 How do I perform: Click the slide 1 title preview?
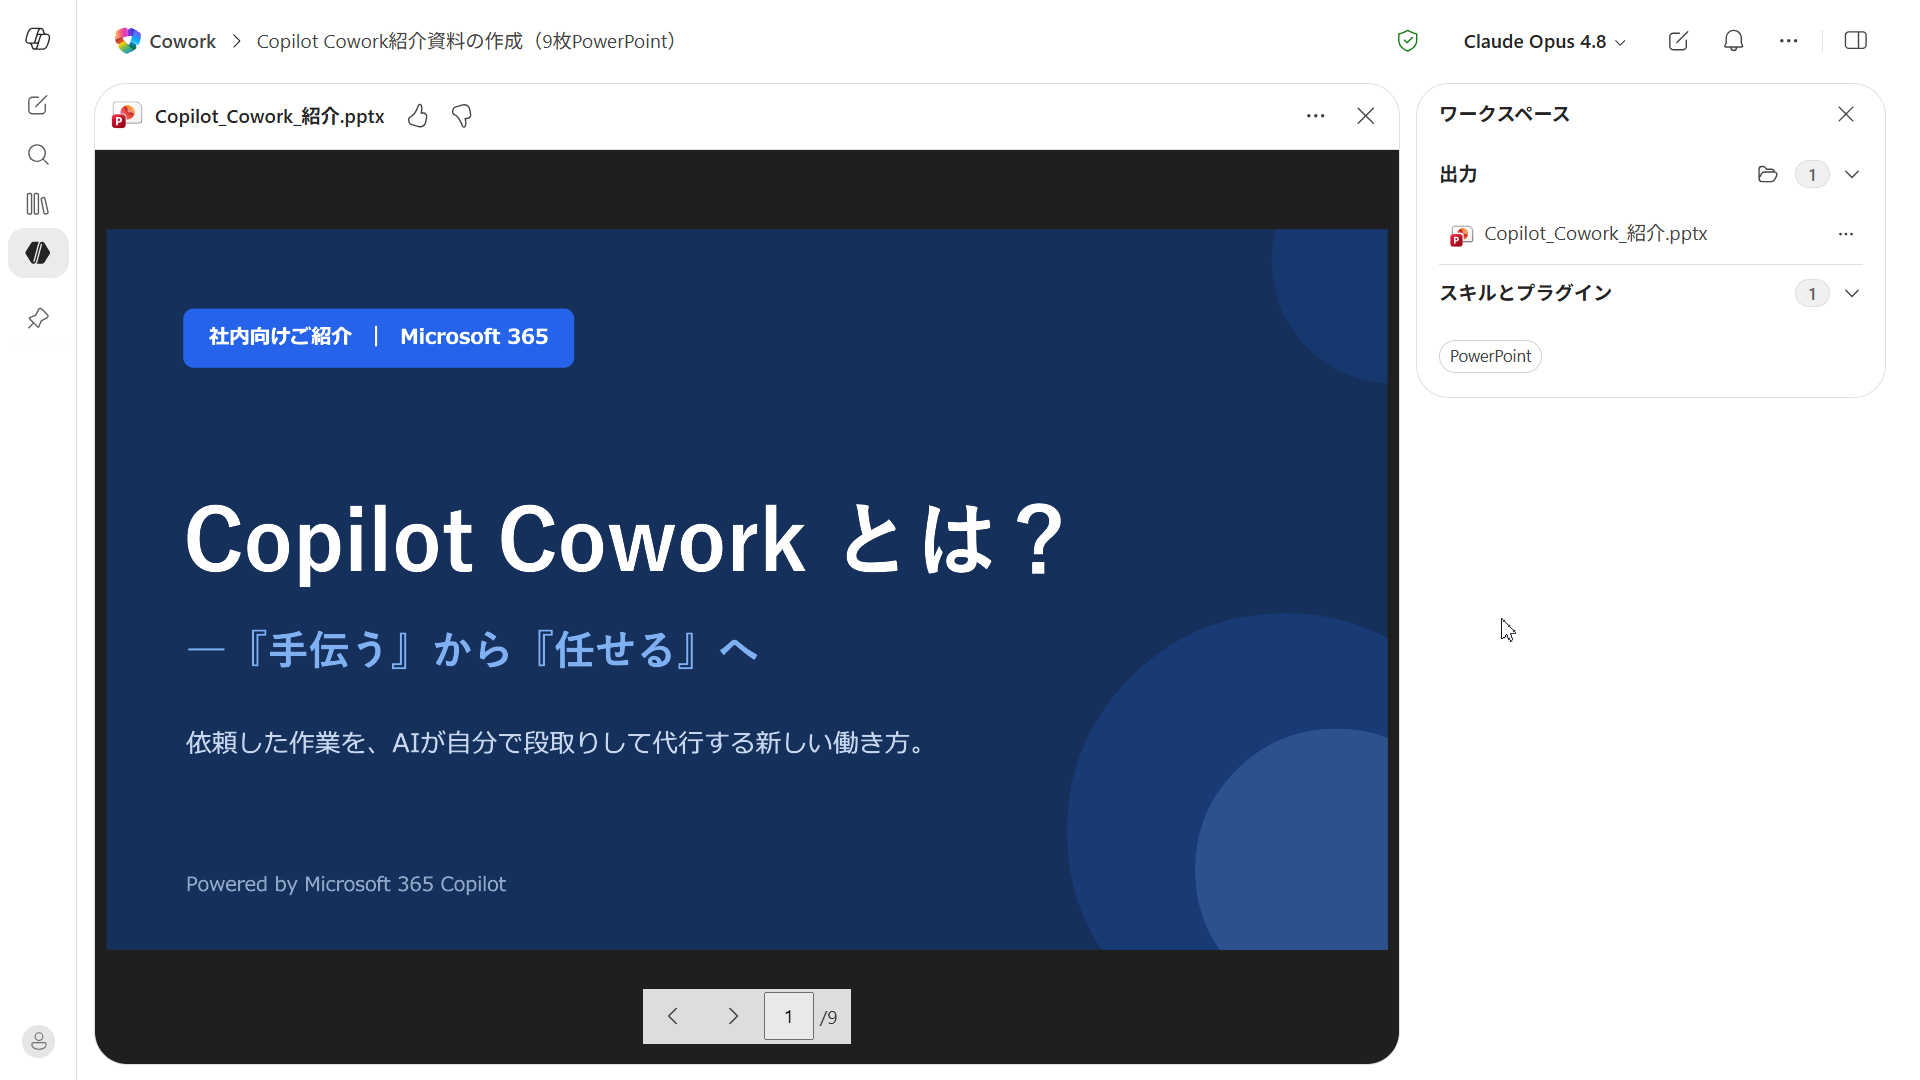[625, 540]
